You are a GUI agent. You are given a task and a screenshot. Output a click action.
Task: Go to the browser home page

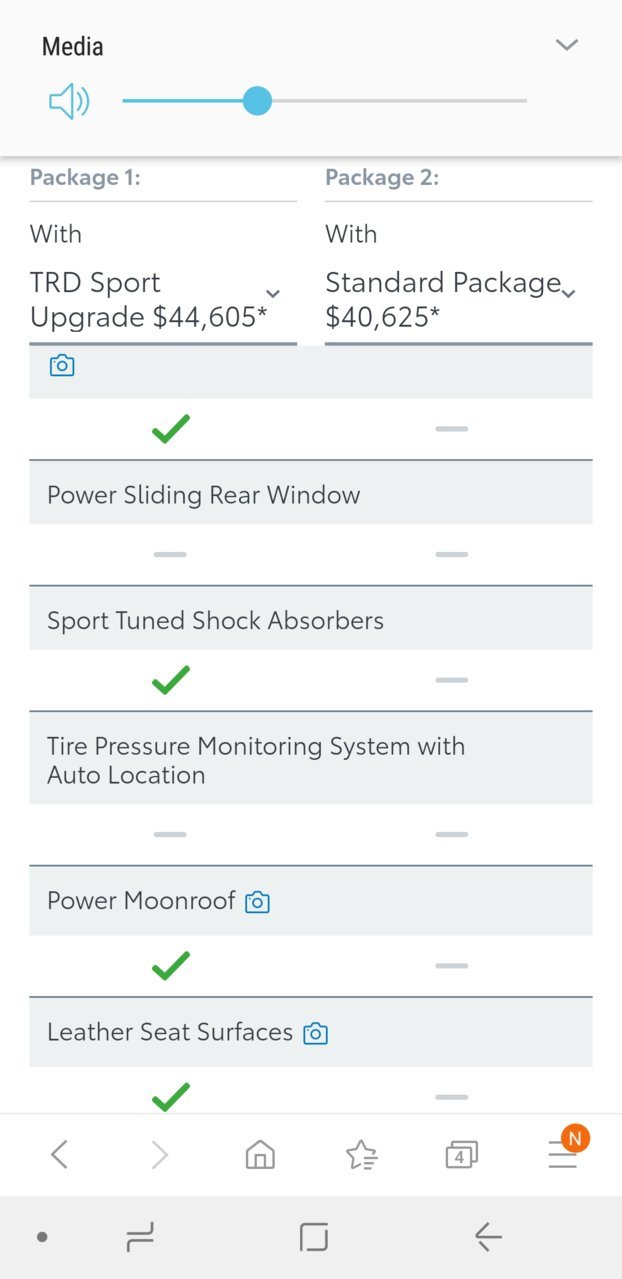click(260, 1155)
